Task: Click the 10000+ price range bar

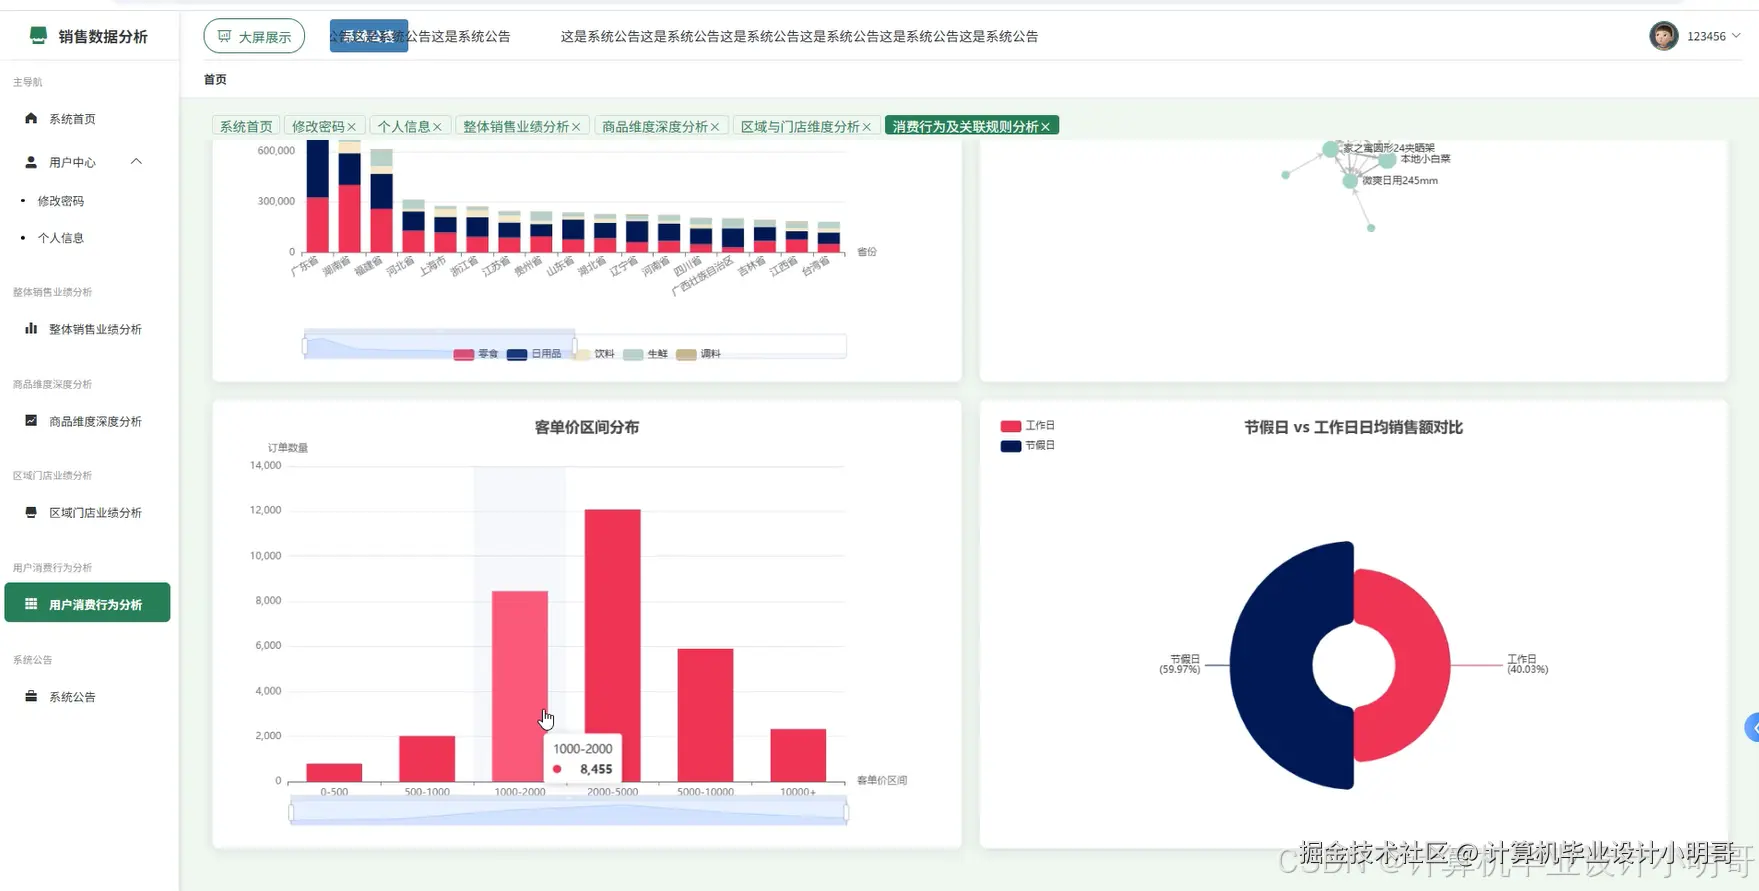Action: click(x=798, y=755)
